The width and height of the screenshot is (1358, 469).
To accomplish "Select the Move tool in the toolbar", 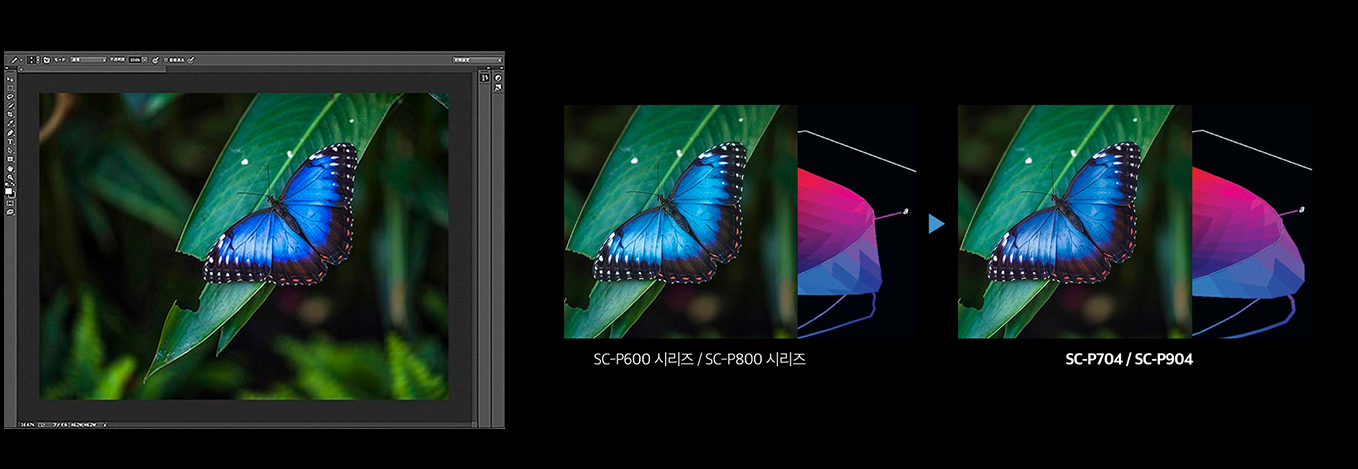I will click(10, 78).
